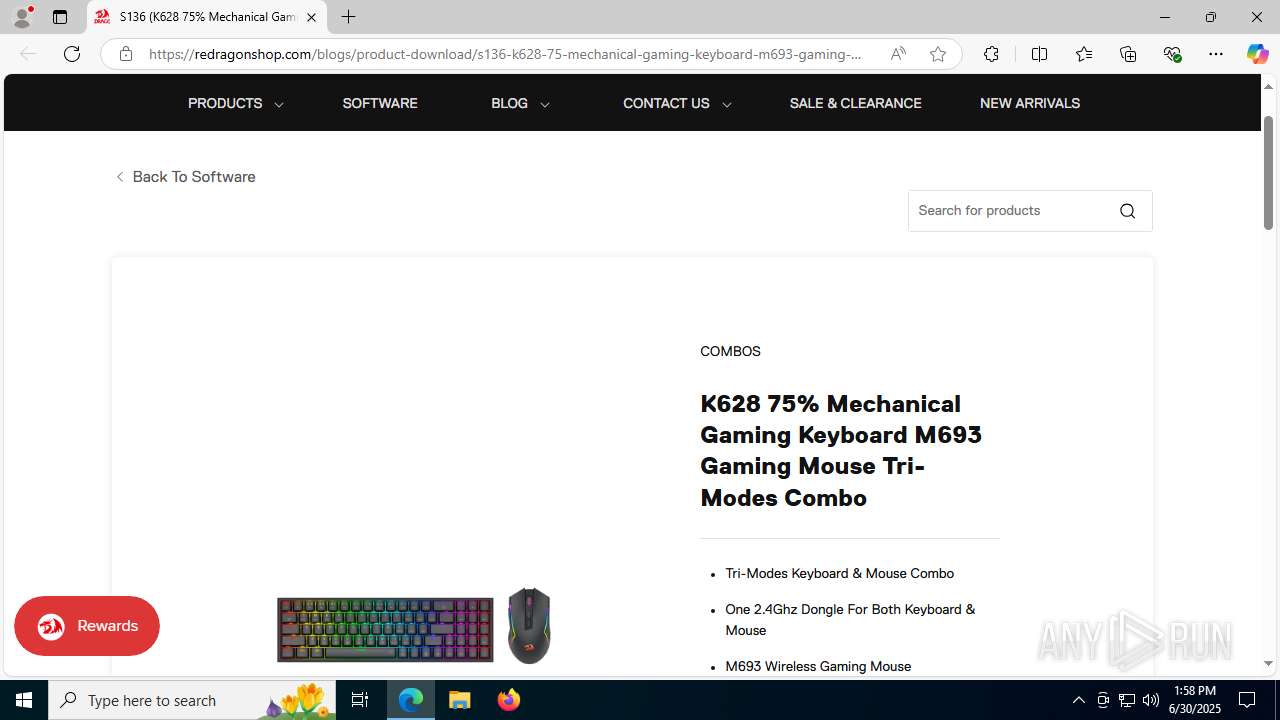Open NEW ARRIVALS page
This screenshot has height=720, width=1280.
(1030, 103)
